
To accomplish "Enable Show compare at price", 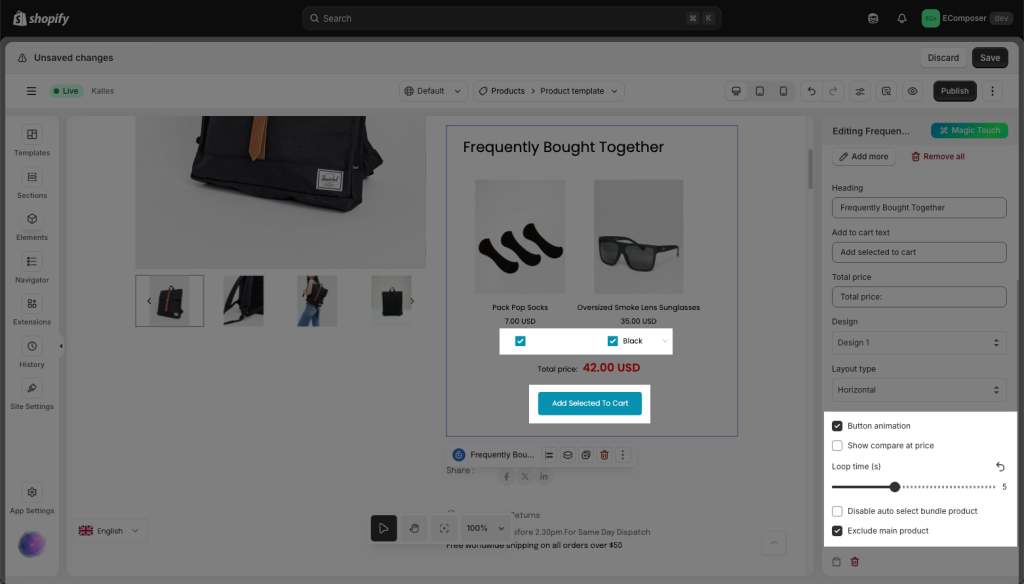I will click(837, 446).
